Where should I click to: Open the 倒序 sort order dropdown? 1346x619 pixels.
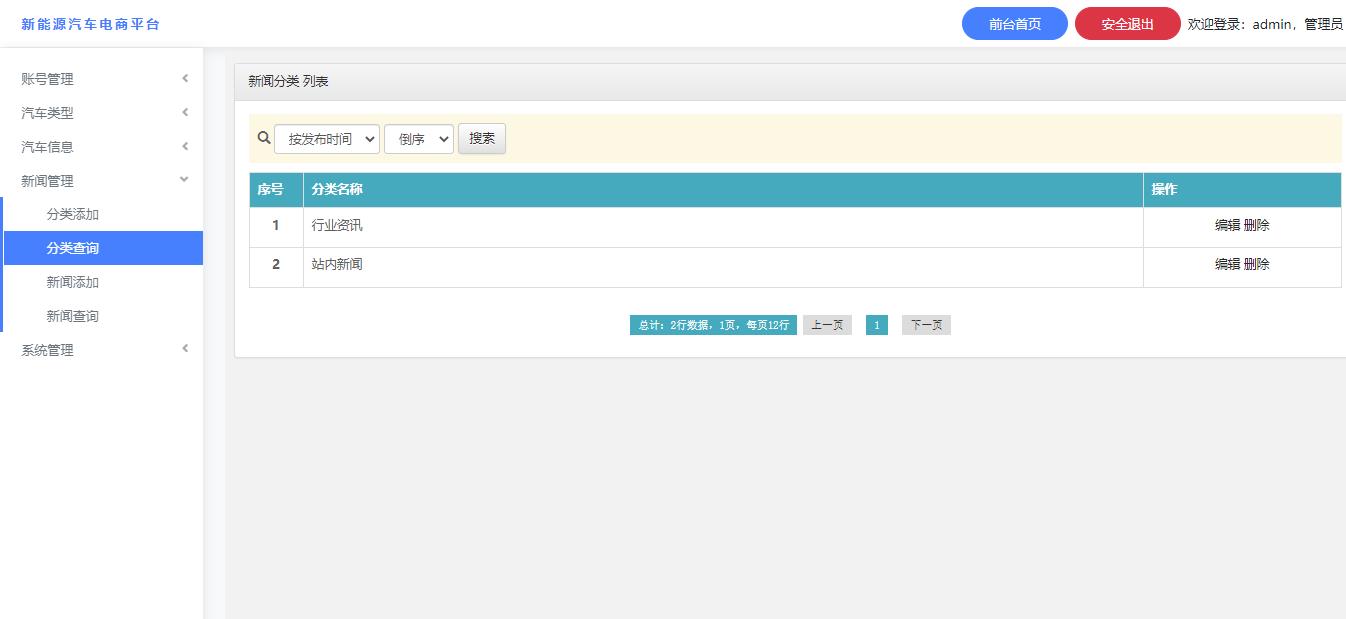(418, 139)
